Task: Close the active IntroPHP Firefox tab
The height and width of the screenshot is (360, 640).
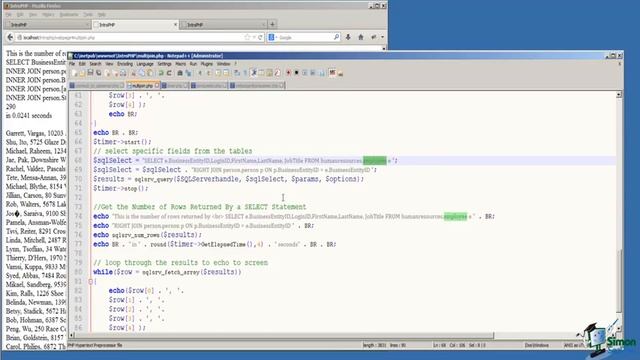Action: 176,25
